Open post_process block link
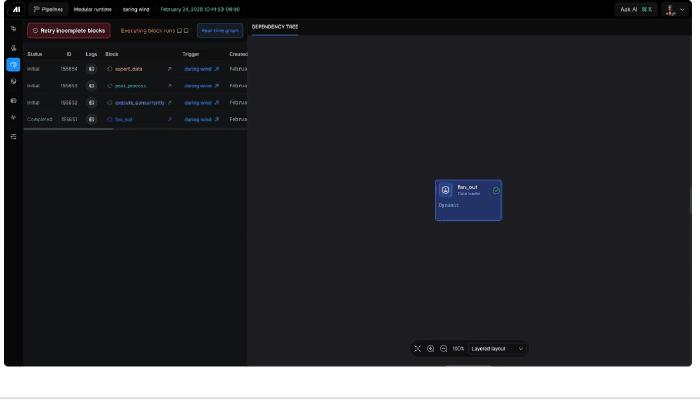700x399 pixels. (130, 86)
